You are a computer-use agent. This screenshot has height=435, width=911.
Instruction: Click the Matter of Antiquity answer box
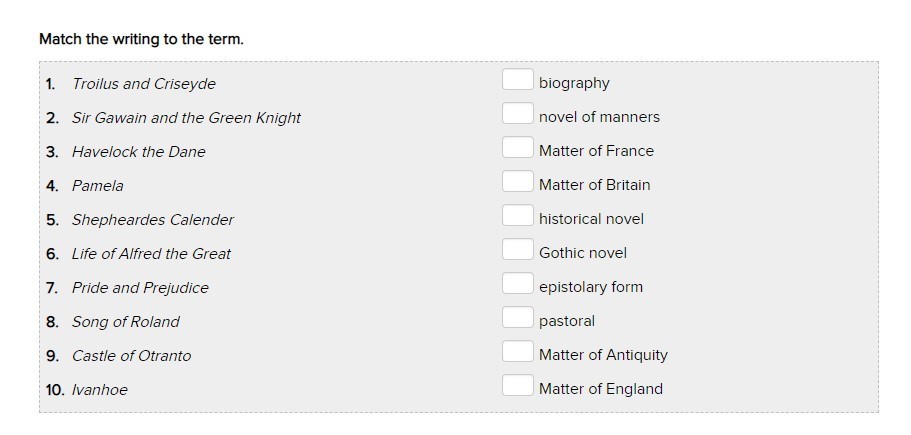pos(517,352)
